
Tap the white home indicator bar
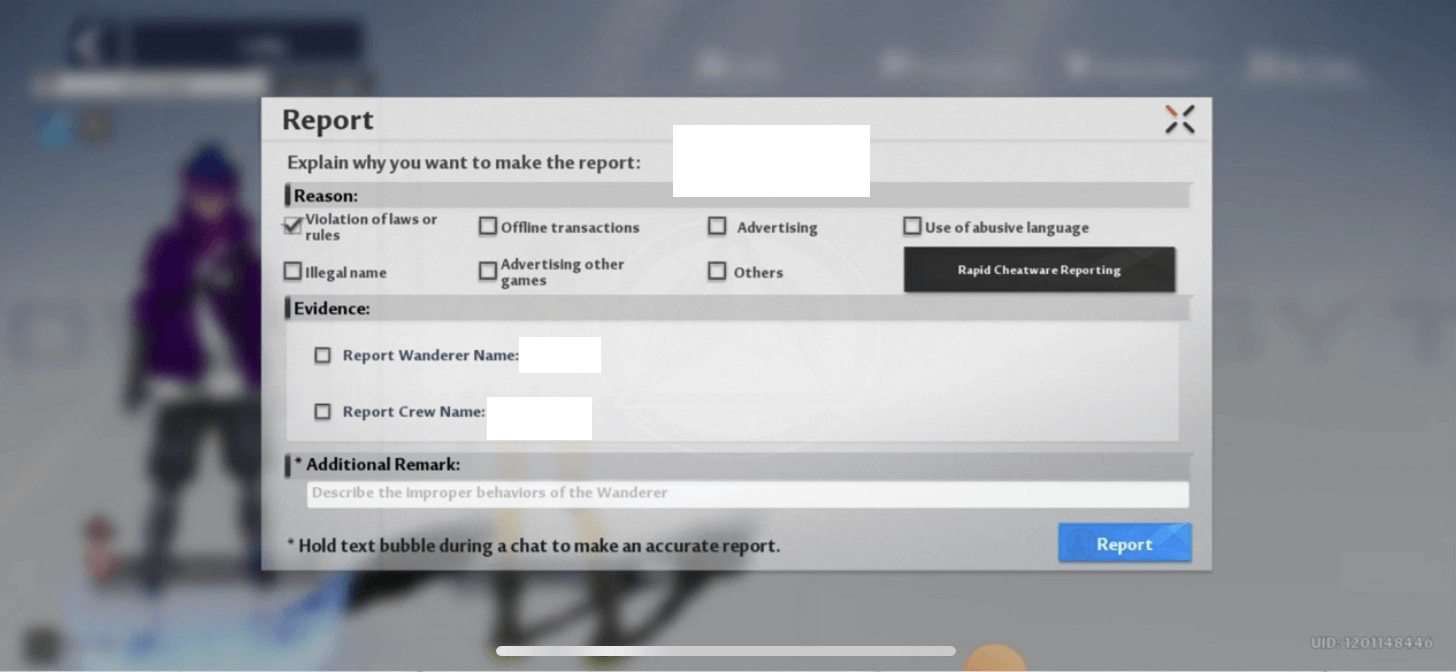[x=725, y=651]
